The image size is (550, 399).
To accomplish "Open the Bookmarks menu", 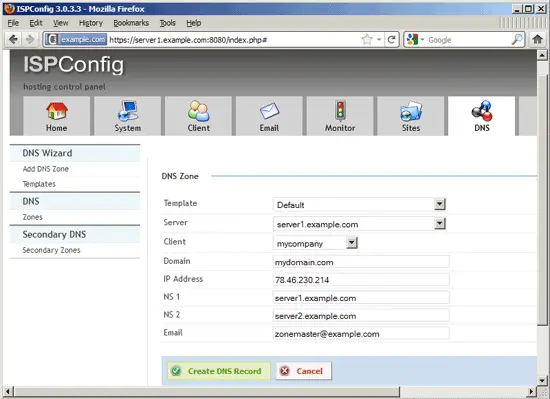I will pyautogui.click(x=131, y=23).
